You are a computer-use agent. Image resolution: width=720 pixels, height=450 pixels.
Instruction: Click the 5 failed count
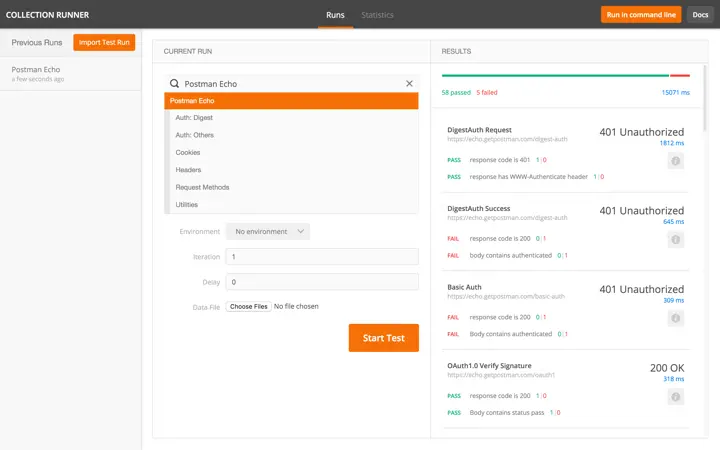point(487,92)
